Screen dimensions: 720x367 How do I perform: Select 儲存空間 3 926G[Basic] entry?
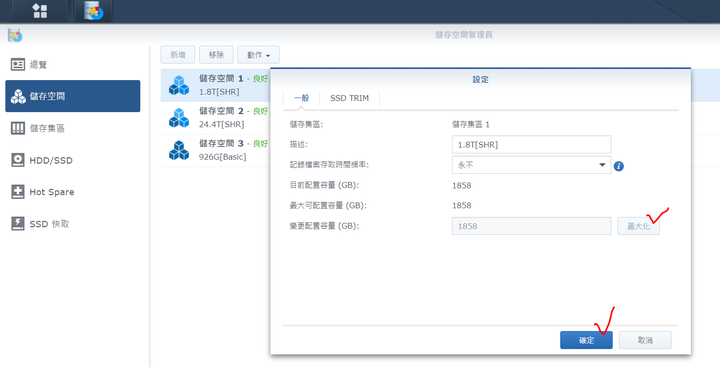pos(215,150)
